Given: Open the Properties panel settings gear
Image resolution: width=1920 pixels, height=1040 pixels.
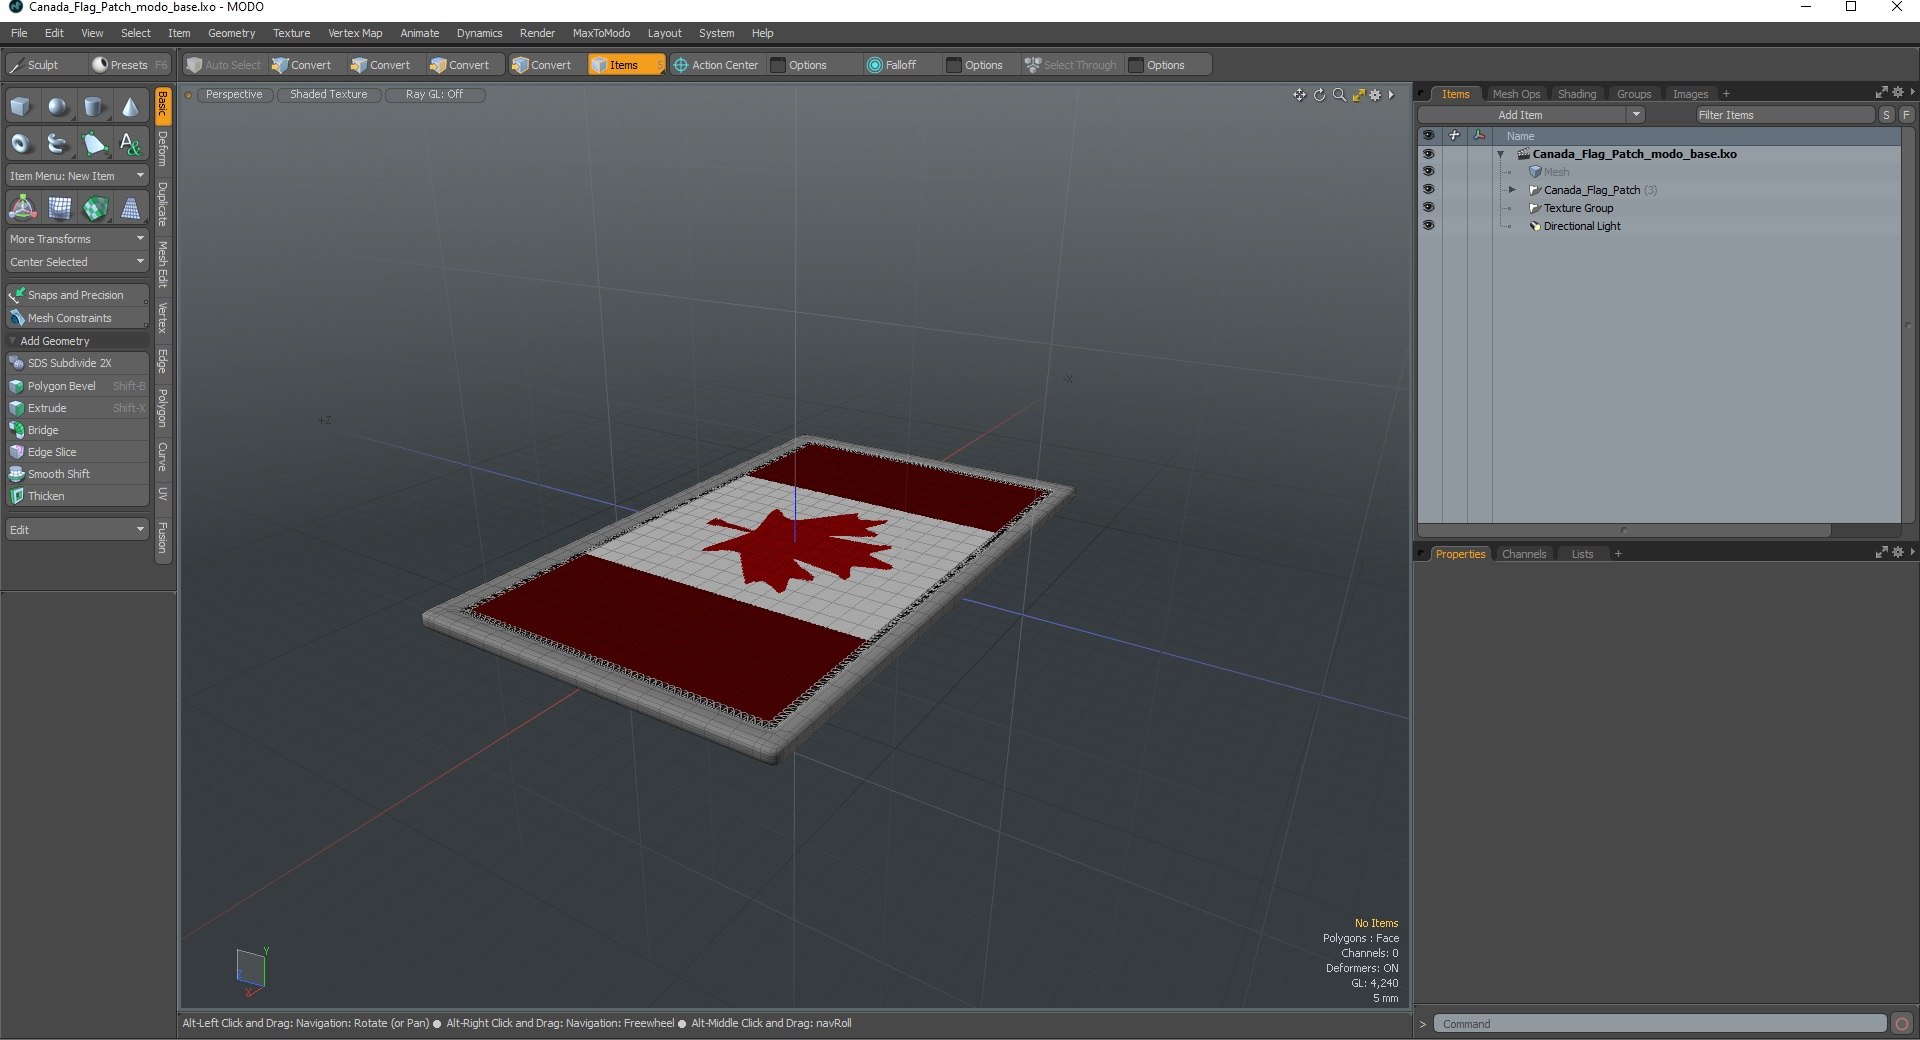Looking at the screenshot, I should (1897, 552).
